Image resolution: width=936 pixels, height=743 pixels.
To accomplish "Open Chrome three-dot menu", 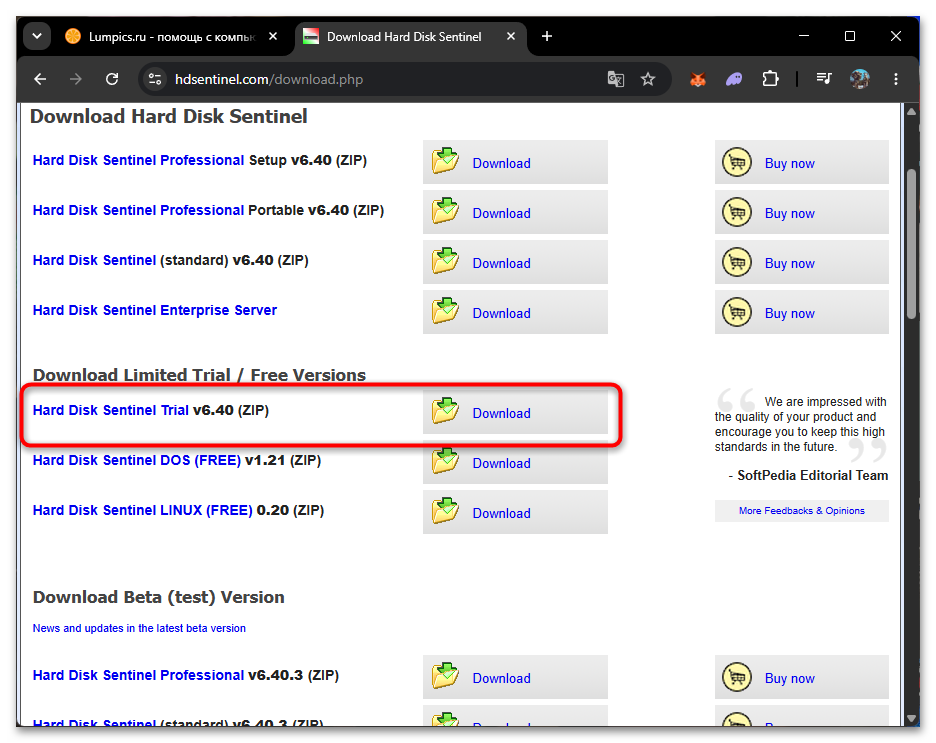I will pyautogui.click(x=895, y=79).
